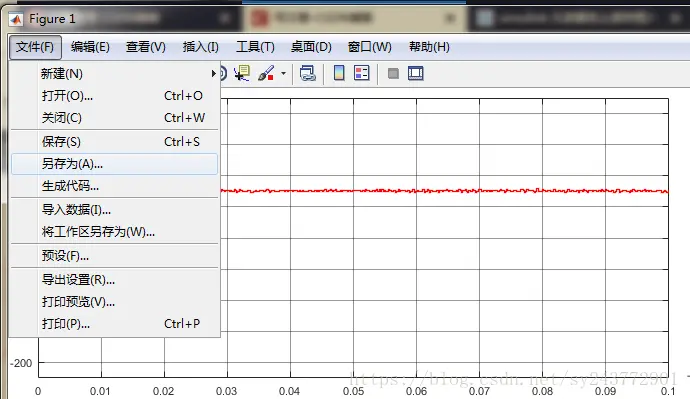
Task: Click the Link Plot toolbar icon
Action: 308,73
